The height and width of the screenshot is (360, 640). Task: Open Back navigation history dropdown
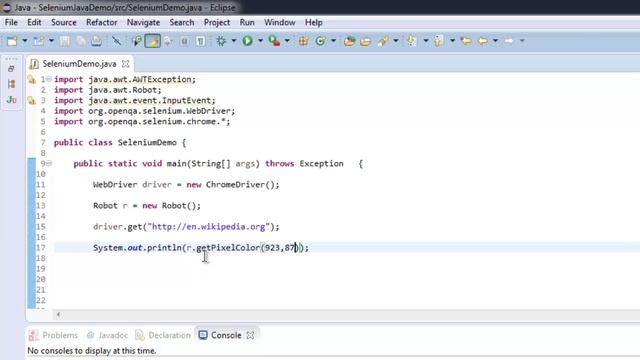(495, 41)
